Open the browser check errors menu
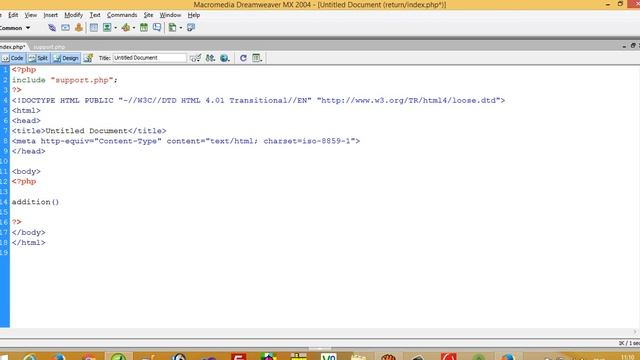640x360 pixels. (x=195, y=58)
